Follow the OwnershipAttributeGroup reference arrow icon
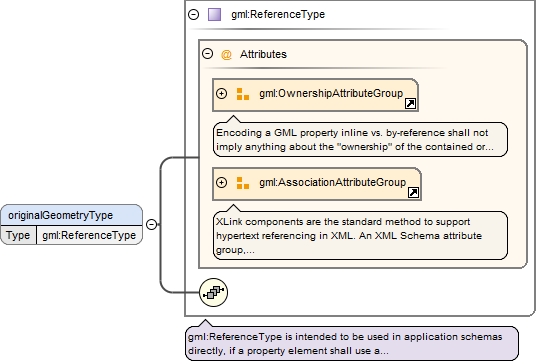The width and height of the screenshot is (537, 364). pos(410,103)
